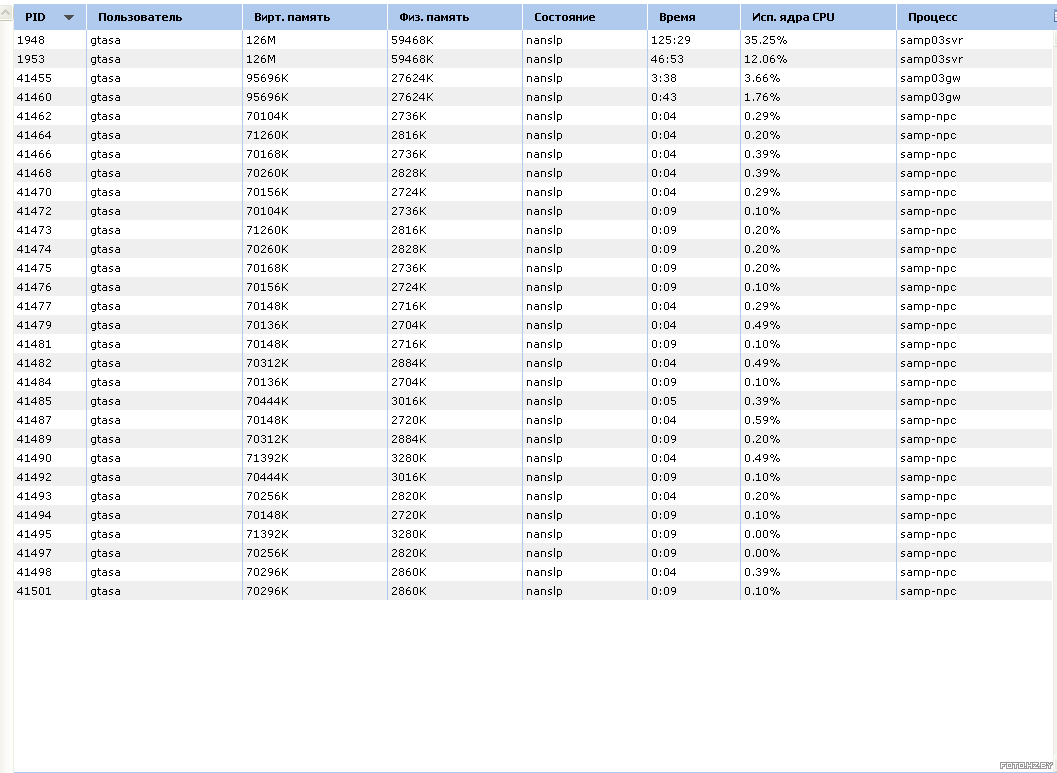Select PID 41497 cell
This screenshot has width=1057, height=773.
click(x=34, y=553)
